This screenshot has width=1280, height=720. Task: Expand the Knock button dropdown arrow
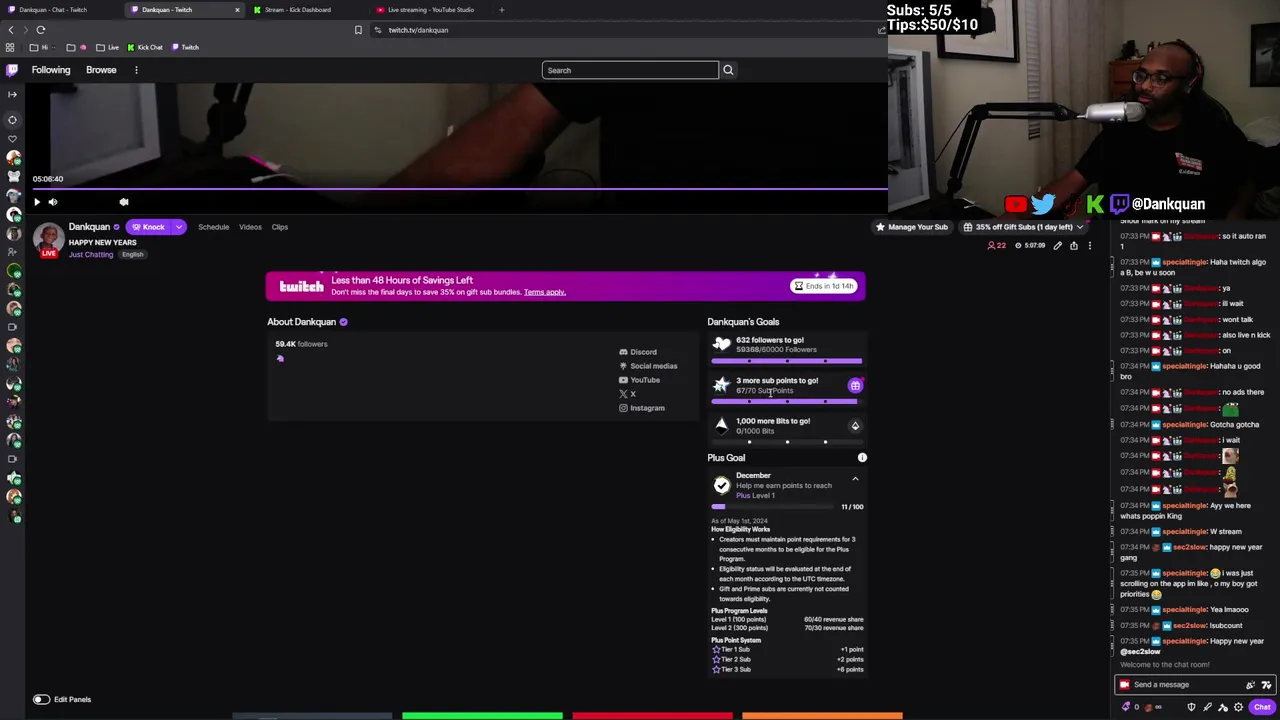pyautogui.click(x=179, y=227)
